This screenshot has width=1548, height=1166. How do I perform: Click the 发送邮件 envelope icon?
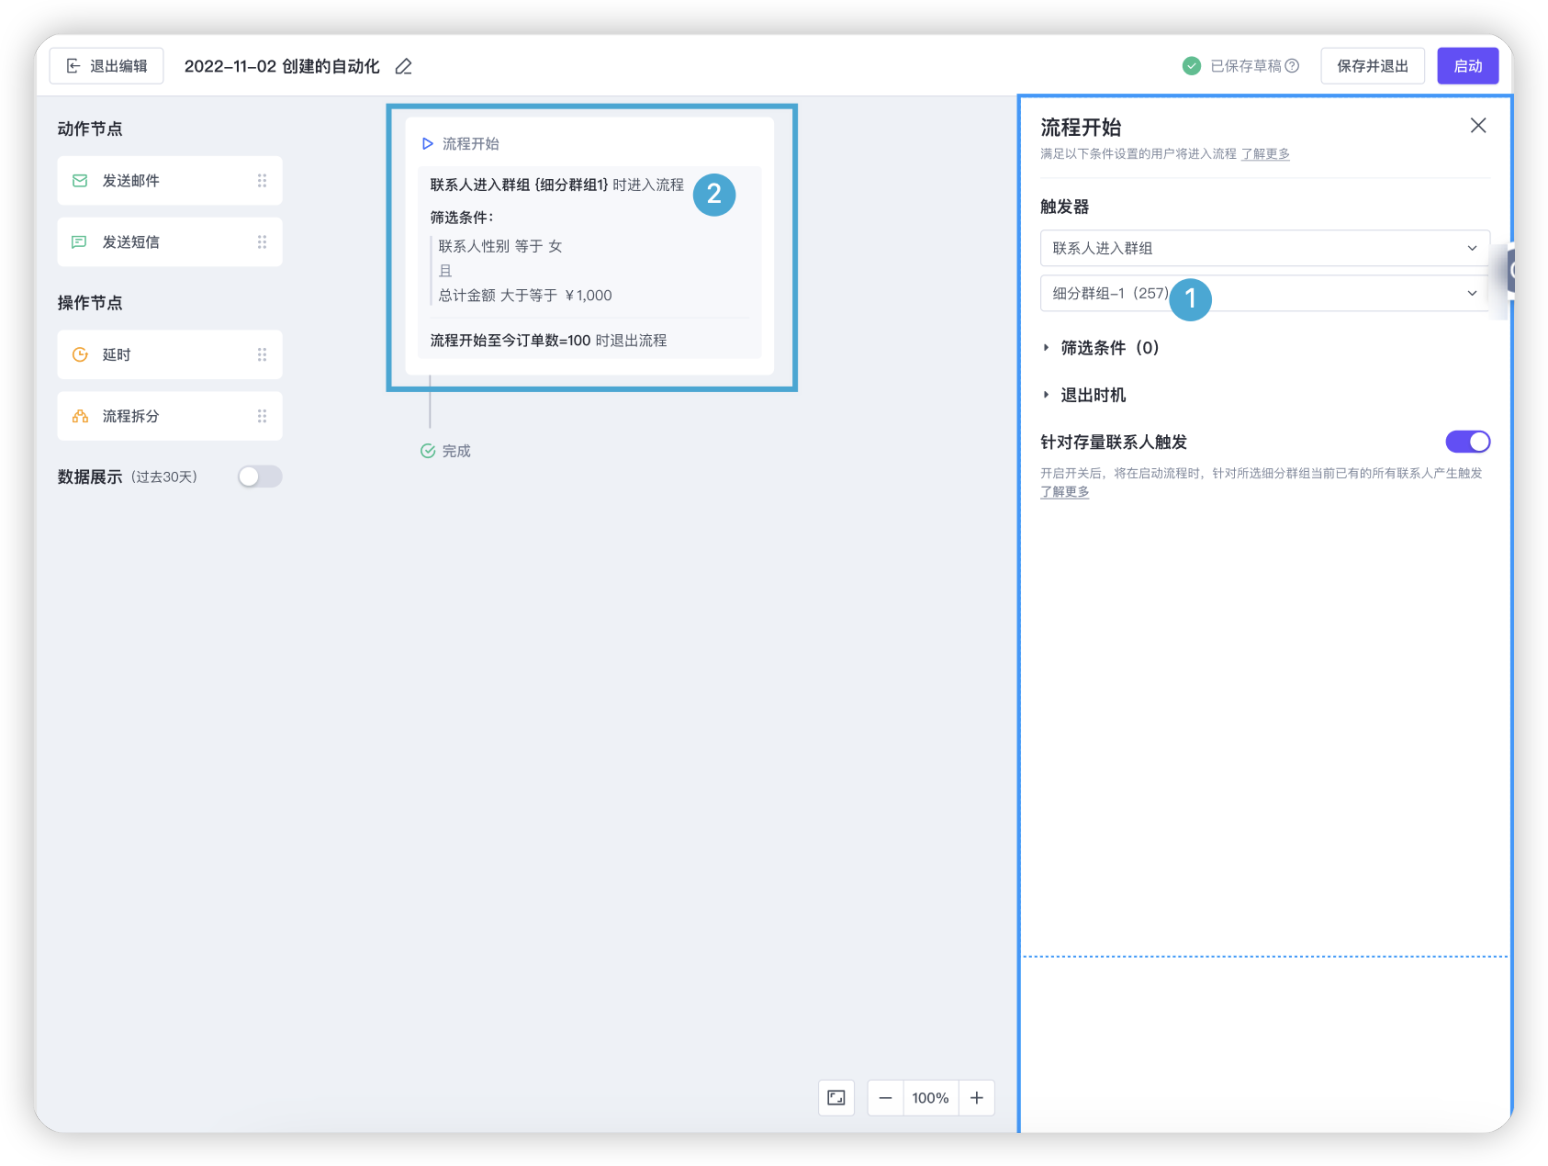tap(80, 181)
